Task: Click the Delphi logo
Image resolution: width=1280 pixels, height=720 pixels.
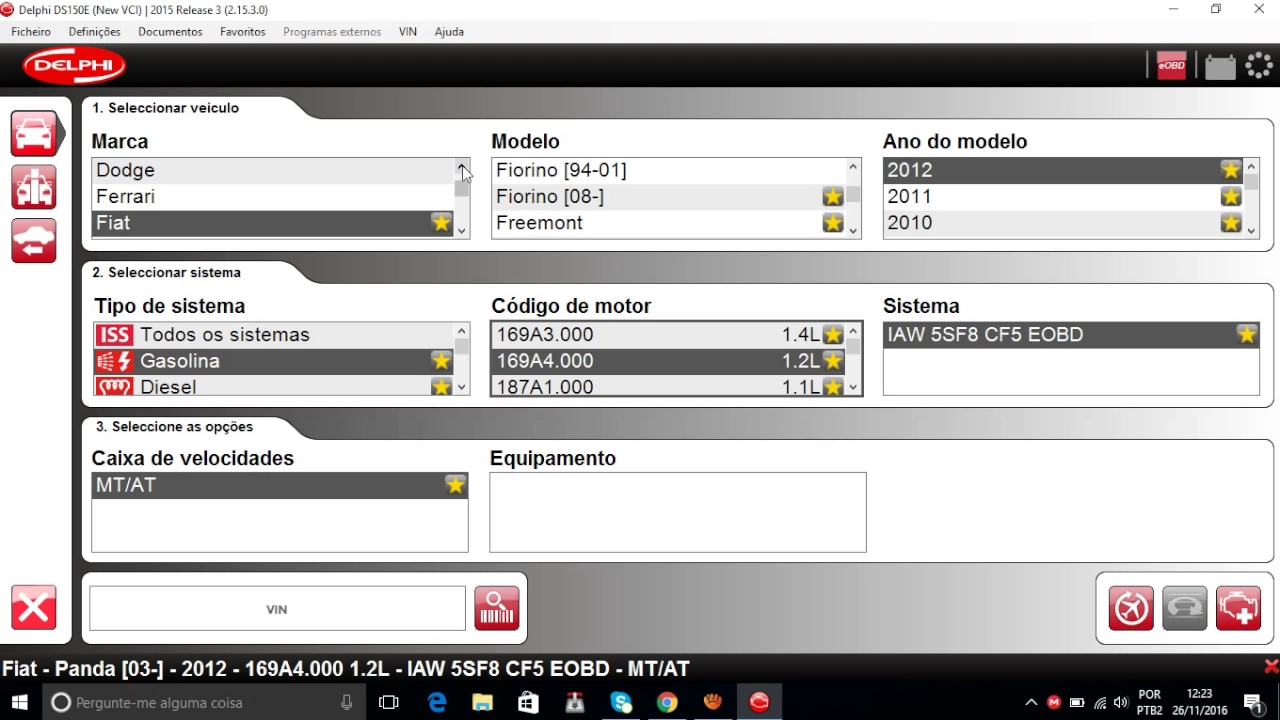Action: (74, 66)
